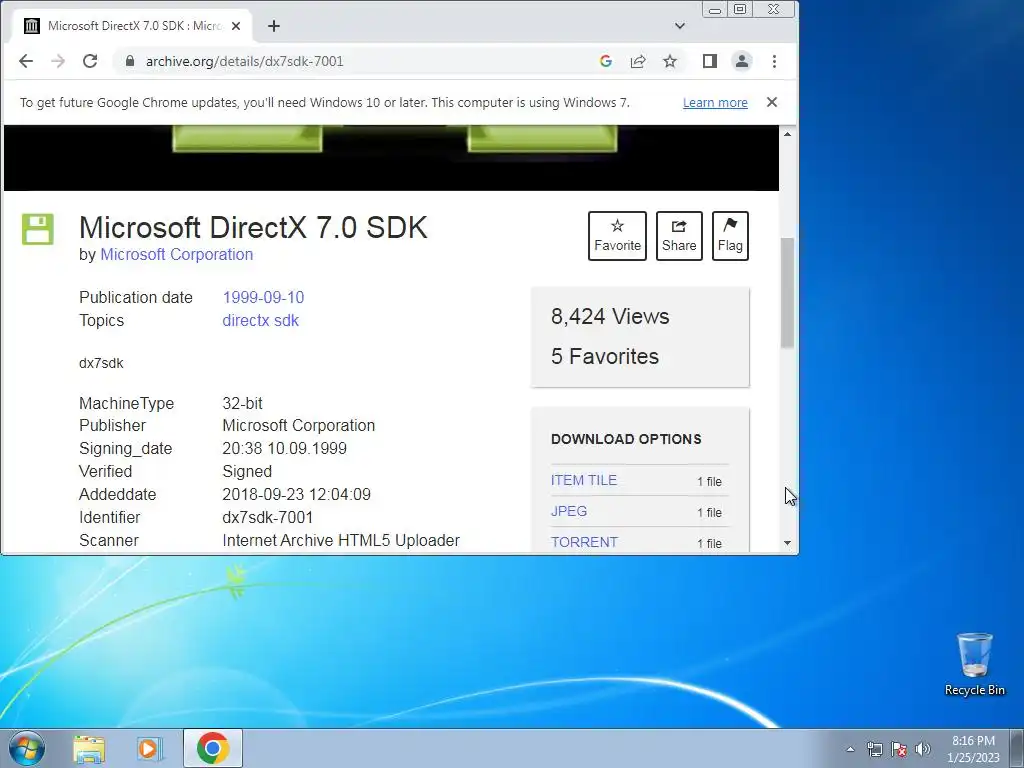This screenshot has height=768, width=1024.
Task: Open the Chrome side panel
Action: [x=710, y=61]
